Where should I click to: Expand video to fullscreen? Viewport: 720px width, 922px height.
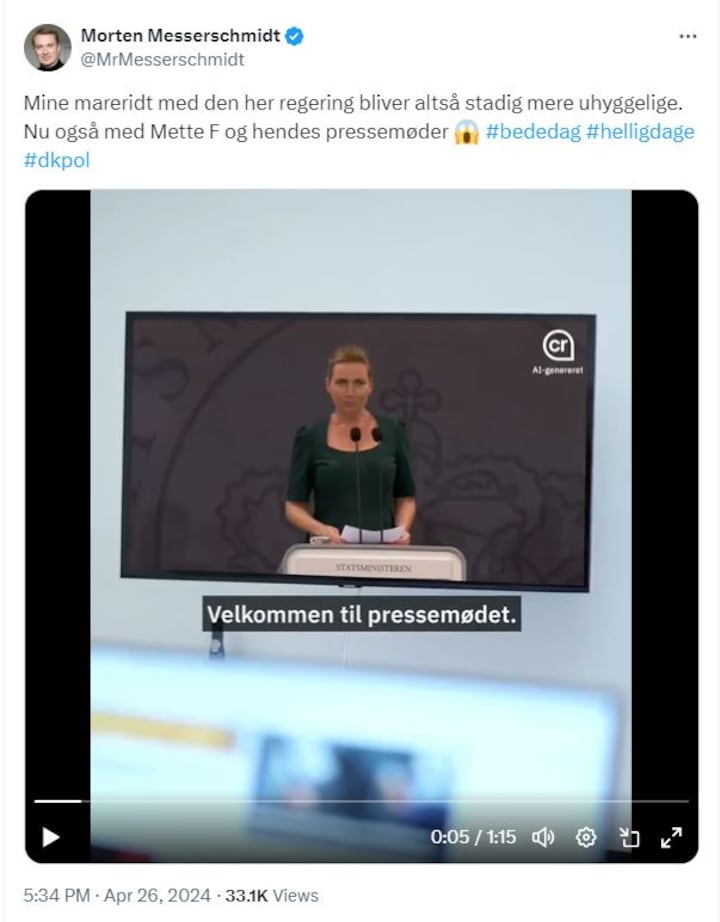671,837
